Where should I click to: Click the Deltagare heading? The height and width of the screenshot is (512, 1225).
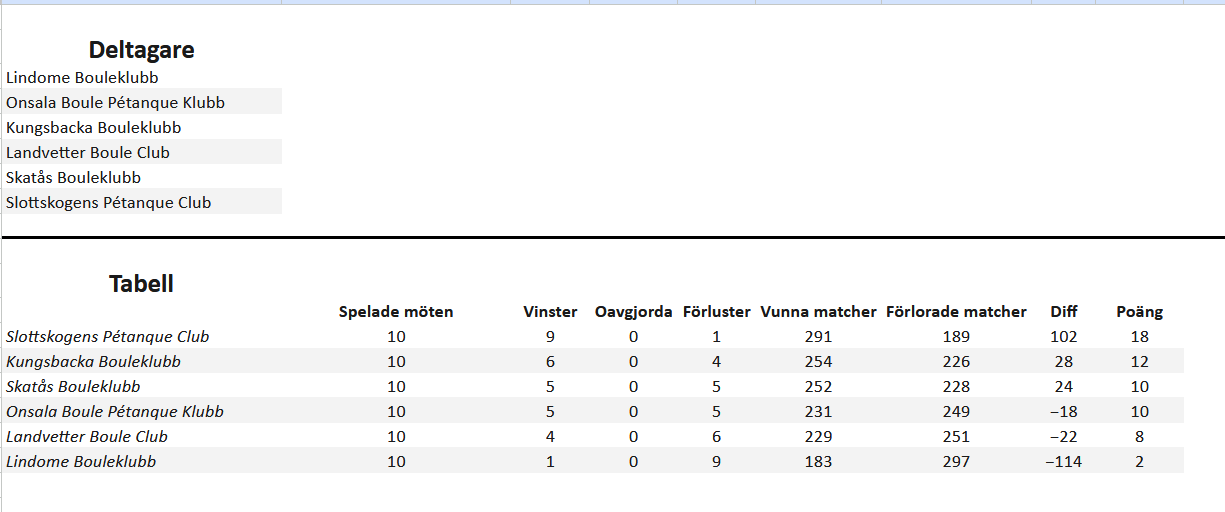pos(141,50)
